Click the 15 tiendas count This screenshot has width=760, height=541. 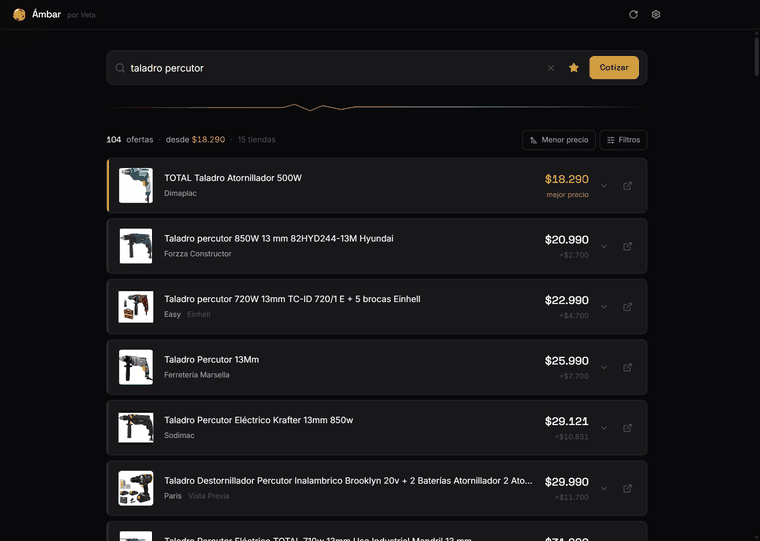(x=256, y=140)
